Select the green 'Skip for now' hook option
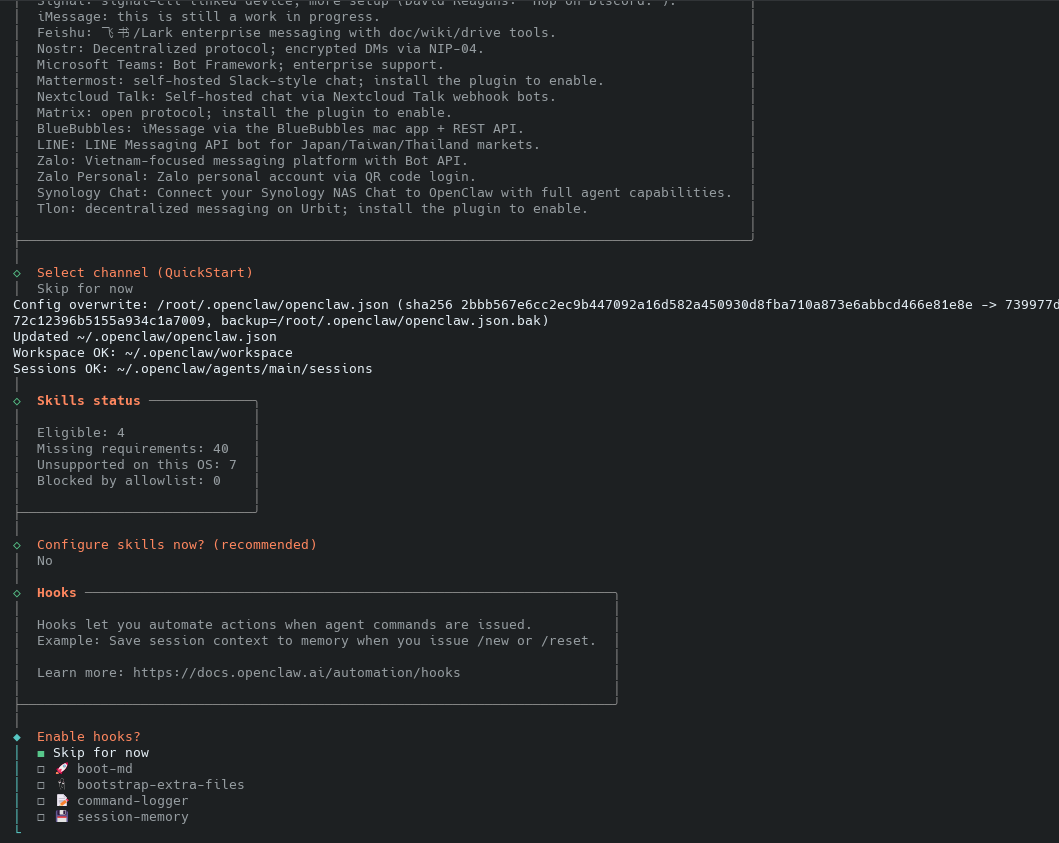The image size is (1059, 843). click(x=100, y=753)
